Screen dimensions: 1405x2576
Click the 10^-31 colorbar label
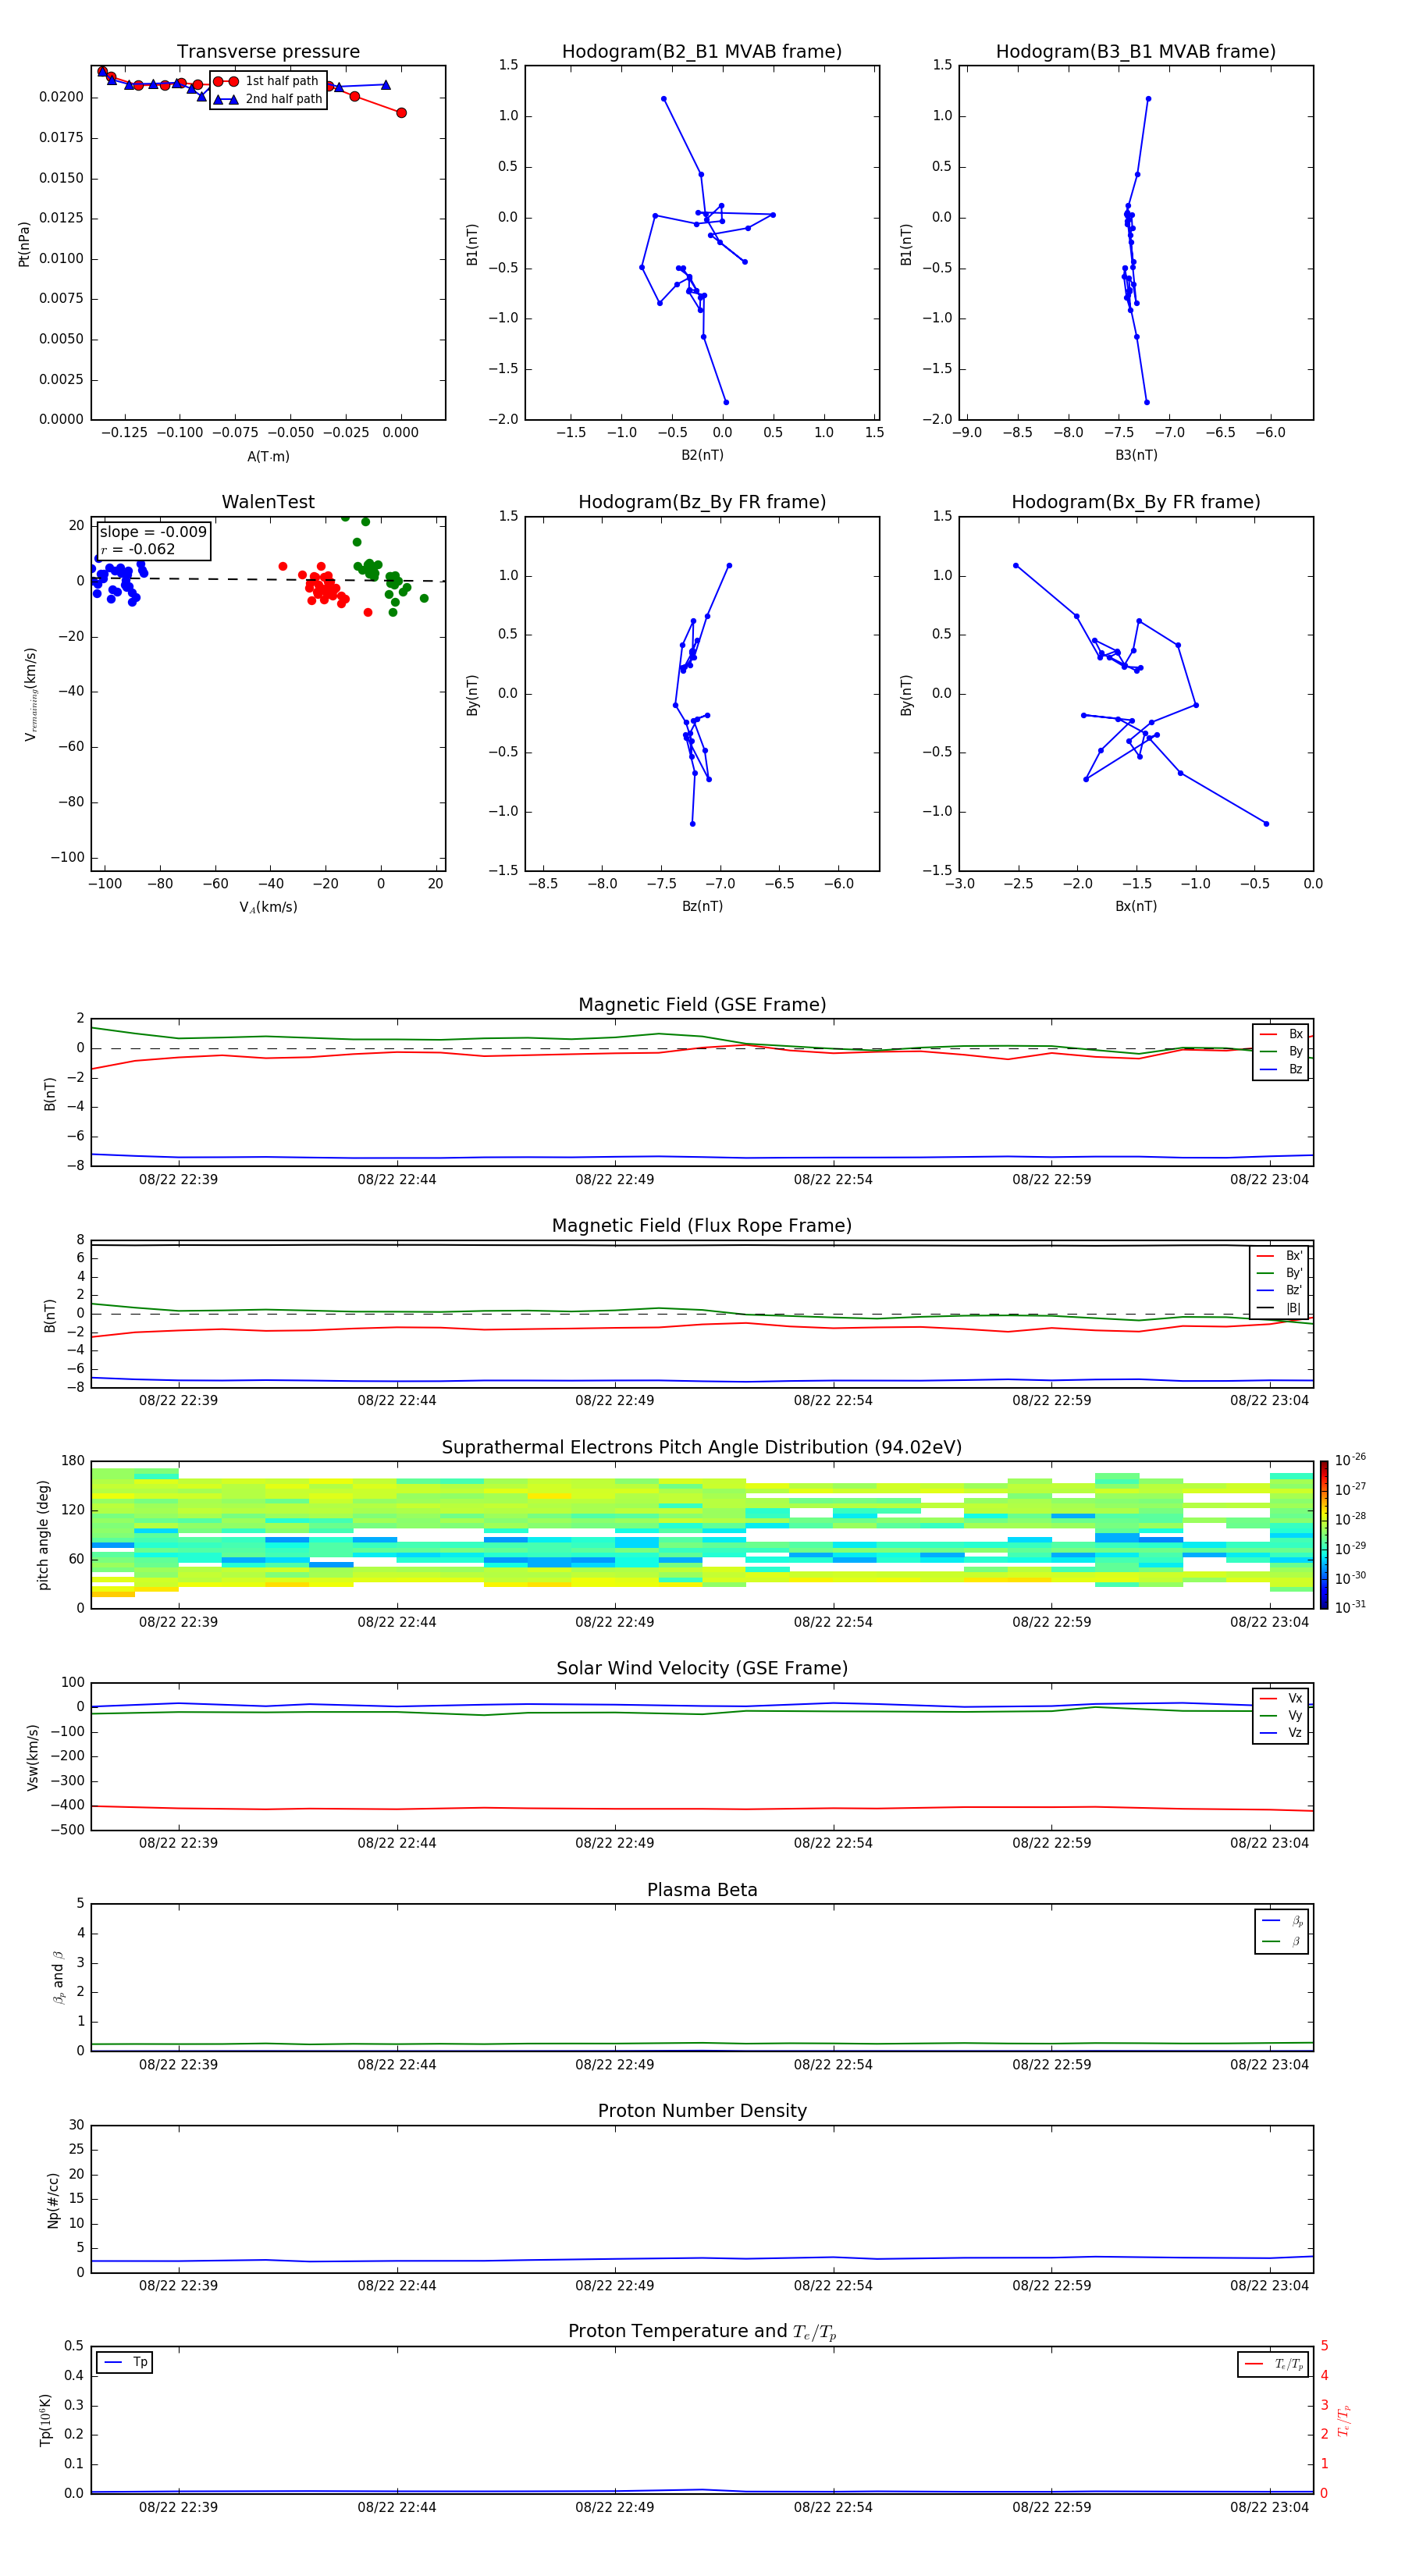[1350, 1607]
